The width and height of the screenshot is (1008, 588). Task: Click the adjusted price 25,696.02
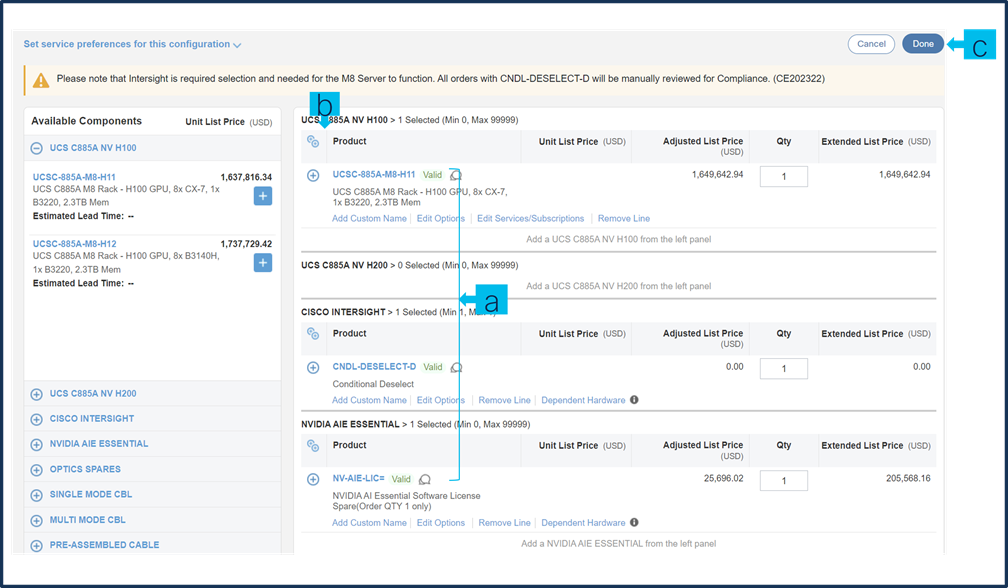click(x=723, y=478)
